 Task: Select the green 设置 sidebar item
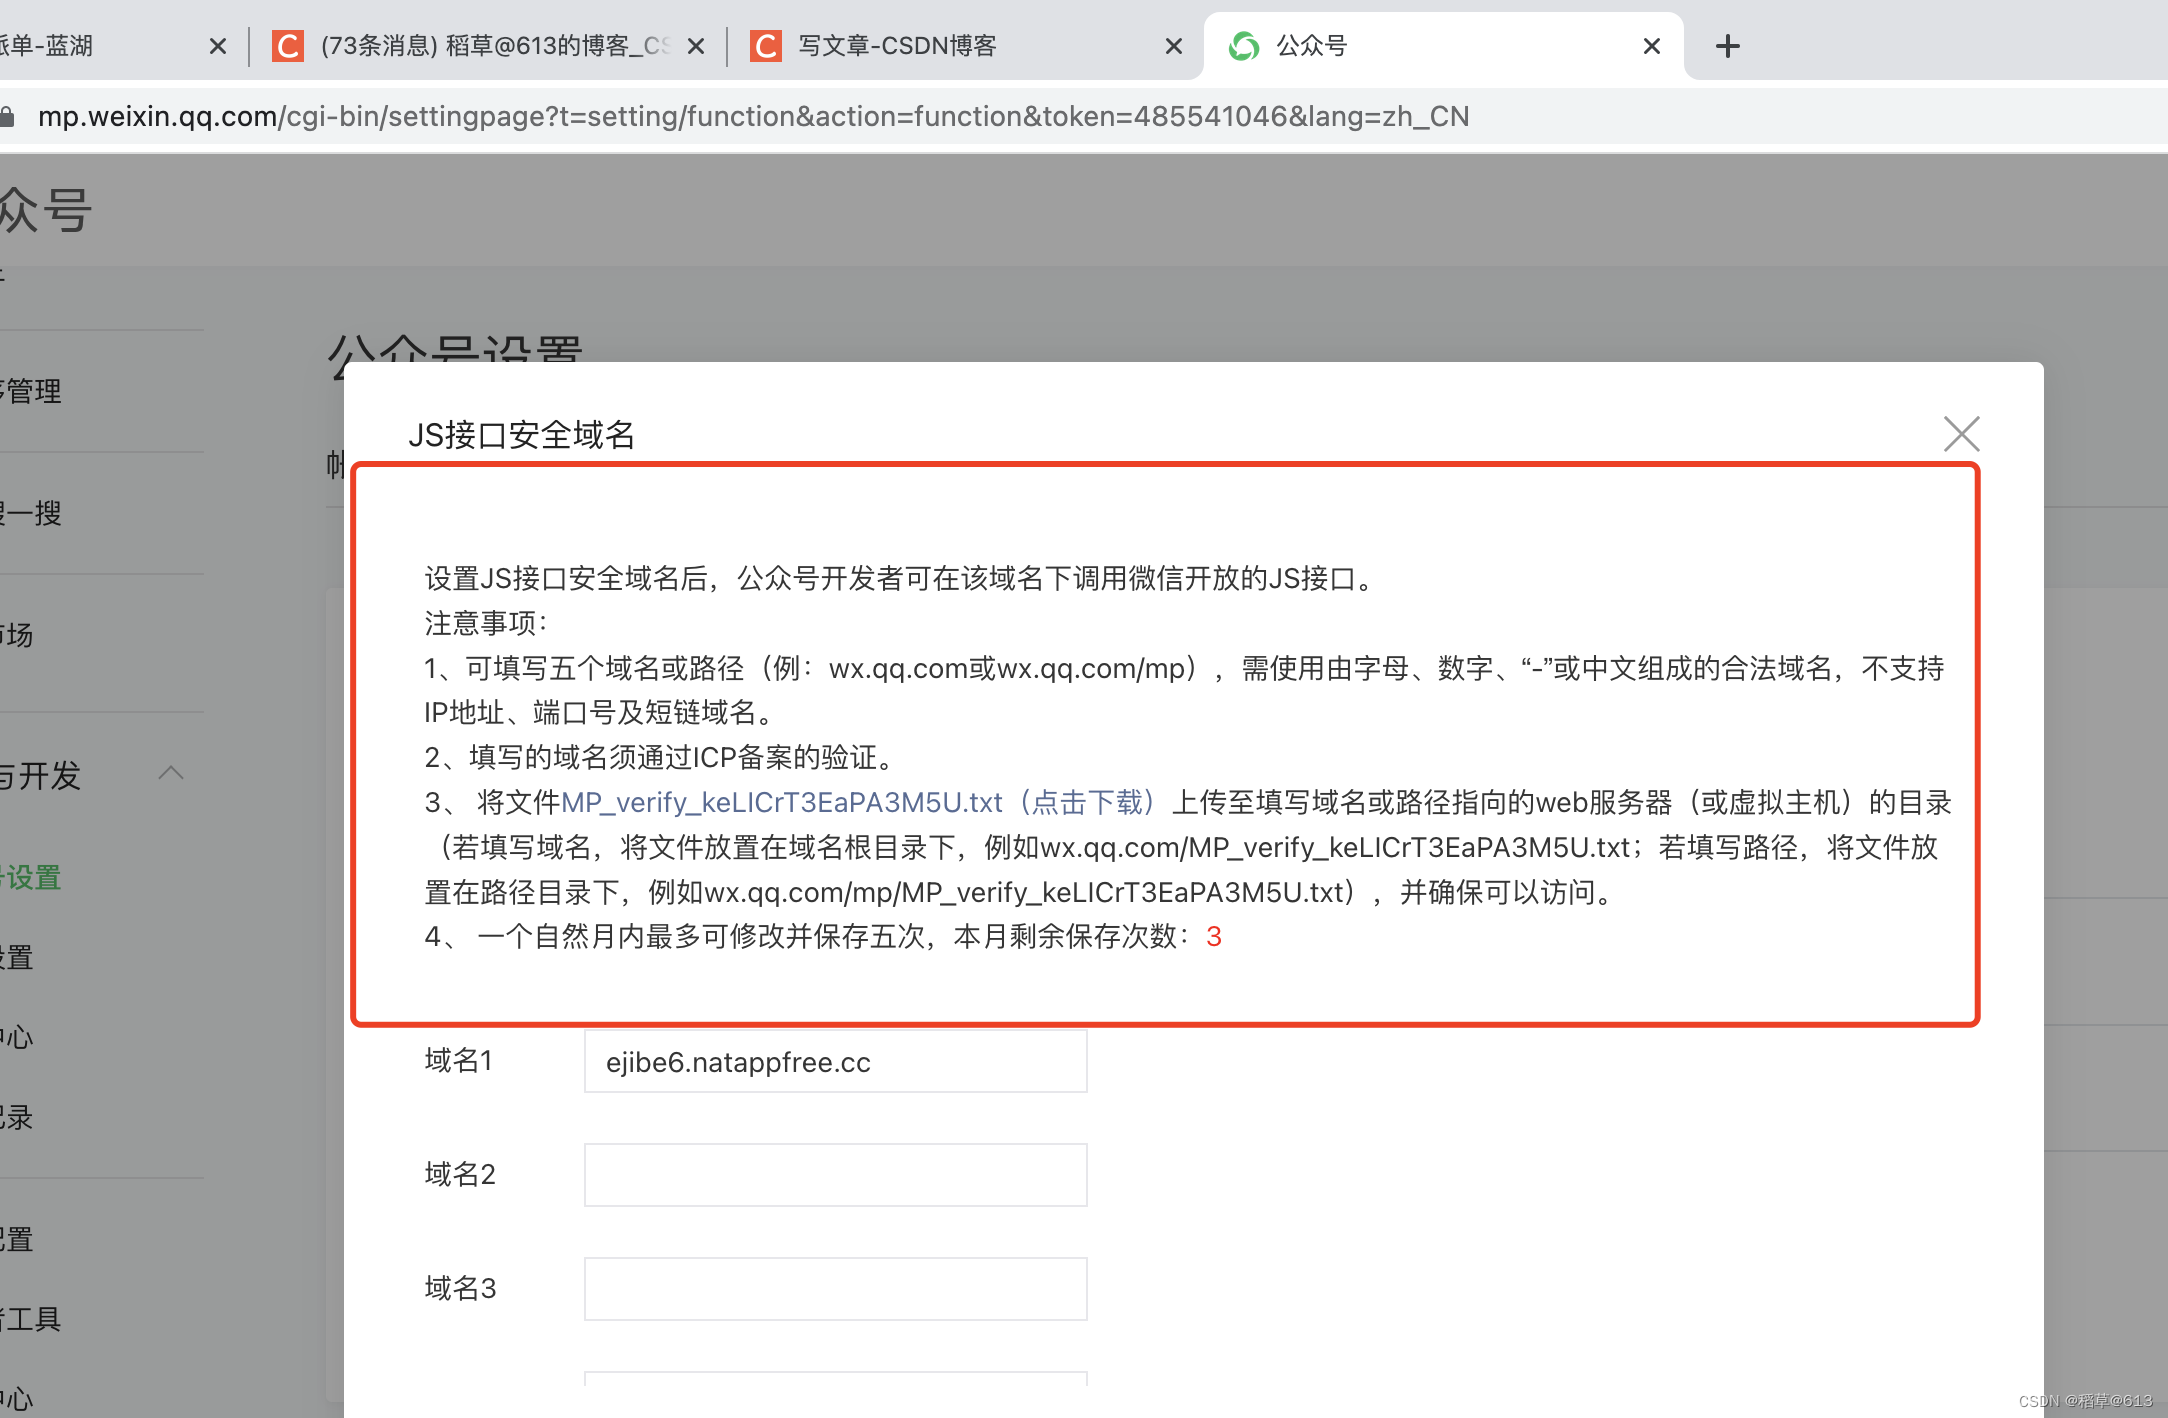click(x=31, y=877)
